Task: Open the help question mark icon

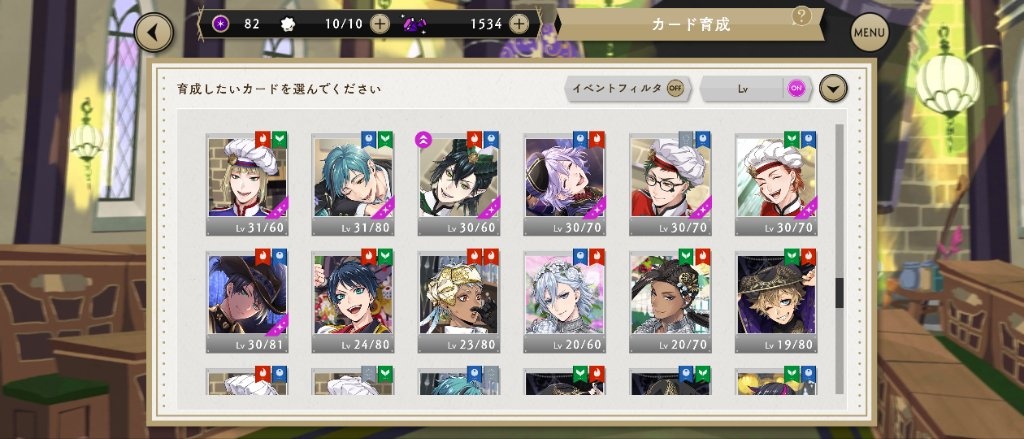Action: (x=801, y=16)
